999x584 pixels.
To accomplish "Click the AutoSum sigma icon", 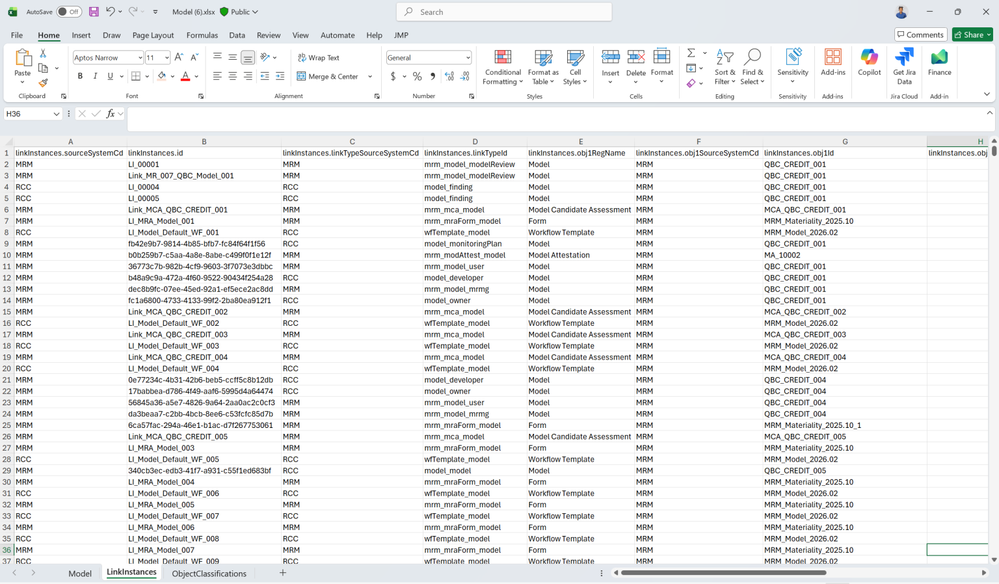I will (x=691, y=53).
